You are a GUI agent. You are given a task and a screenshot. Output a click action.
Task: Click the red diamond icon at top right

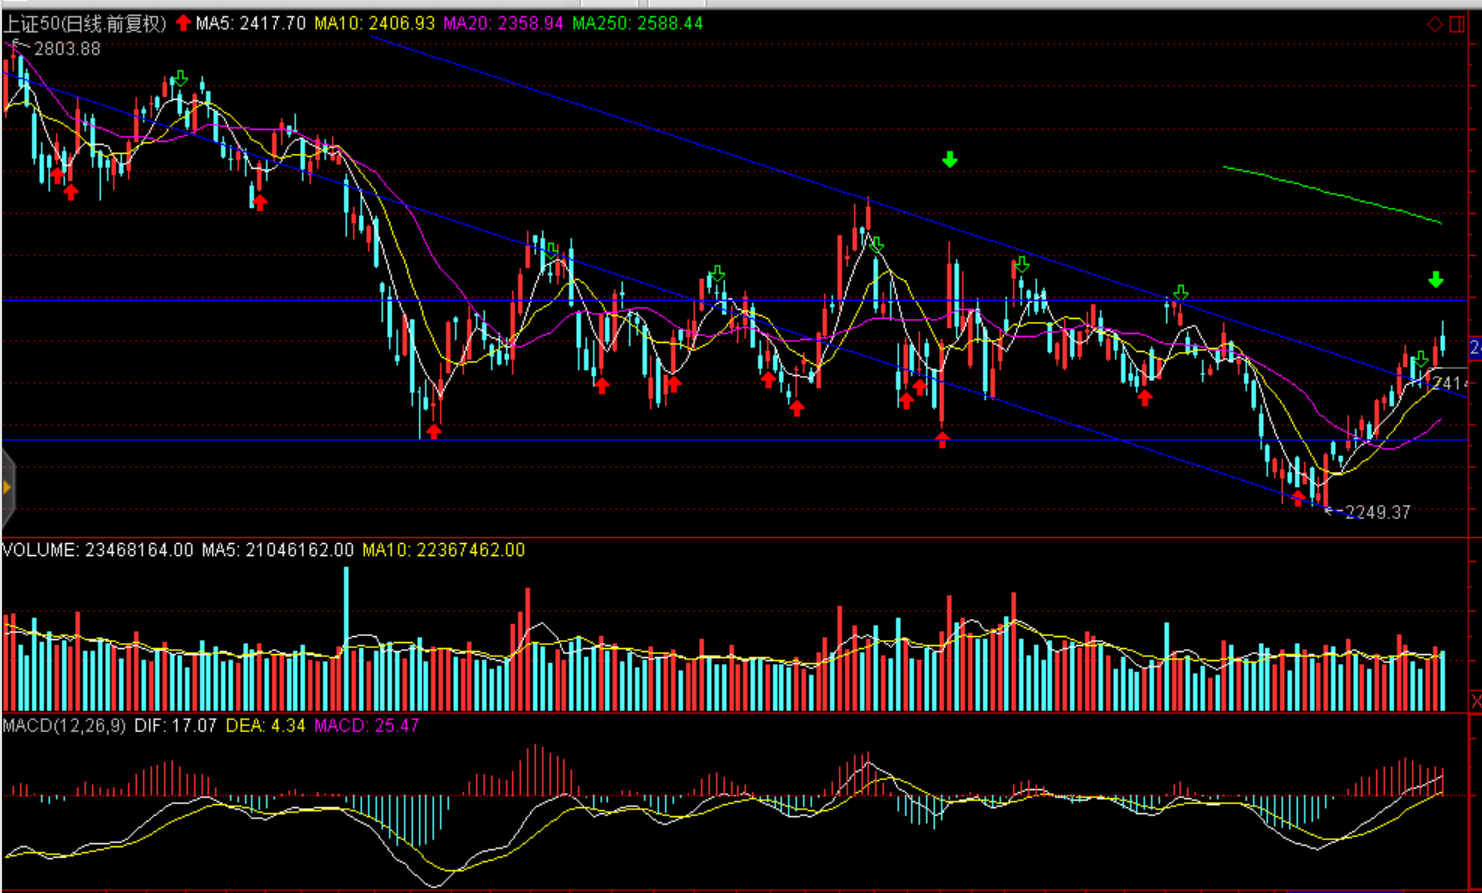click(x=1434, y=24)
